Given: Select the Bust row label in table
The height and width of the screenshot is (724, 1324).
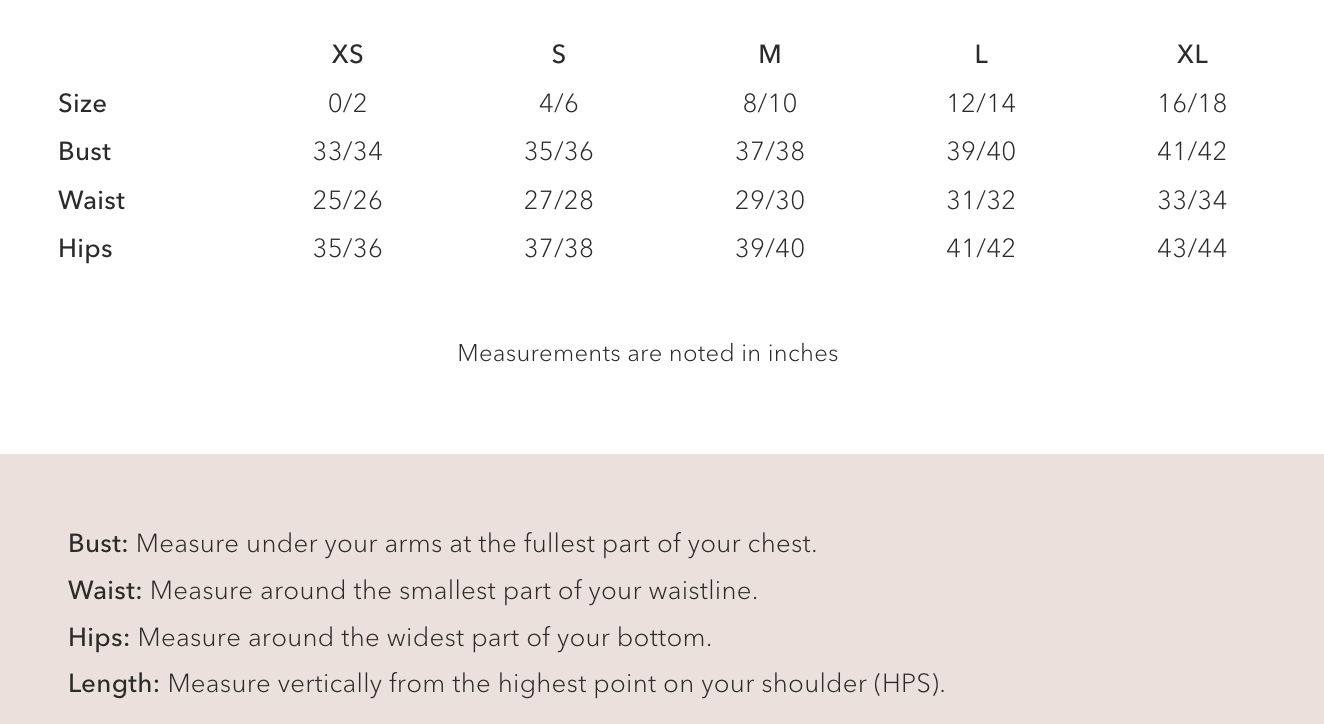Looking at the screenshot, I should pyautogui.click(x=84, y=151).
